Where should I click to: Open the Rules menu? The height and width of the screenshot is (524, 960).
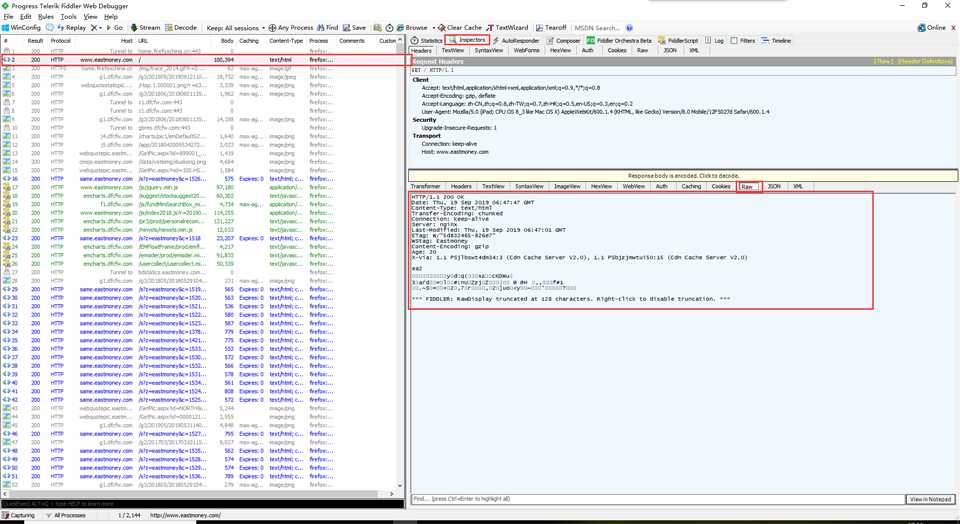46,17
